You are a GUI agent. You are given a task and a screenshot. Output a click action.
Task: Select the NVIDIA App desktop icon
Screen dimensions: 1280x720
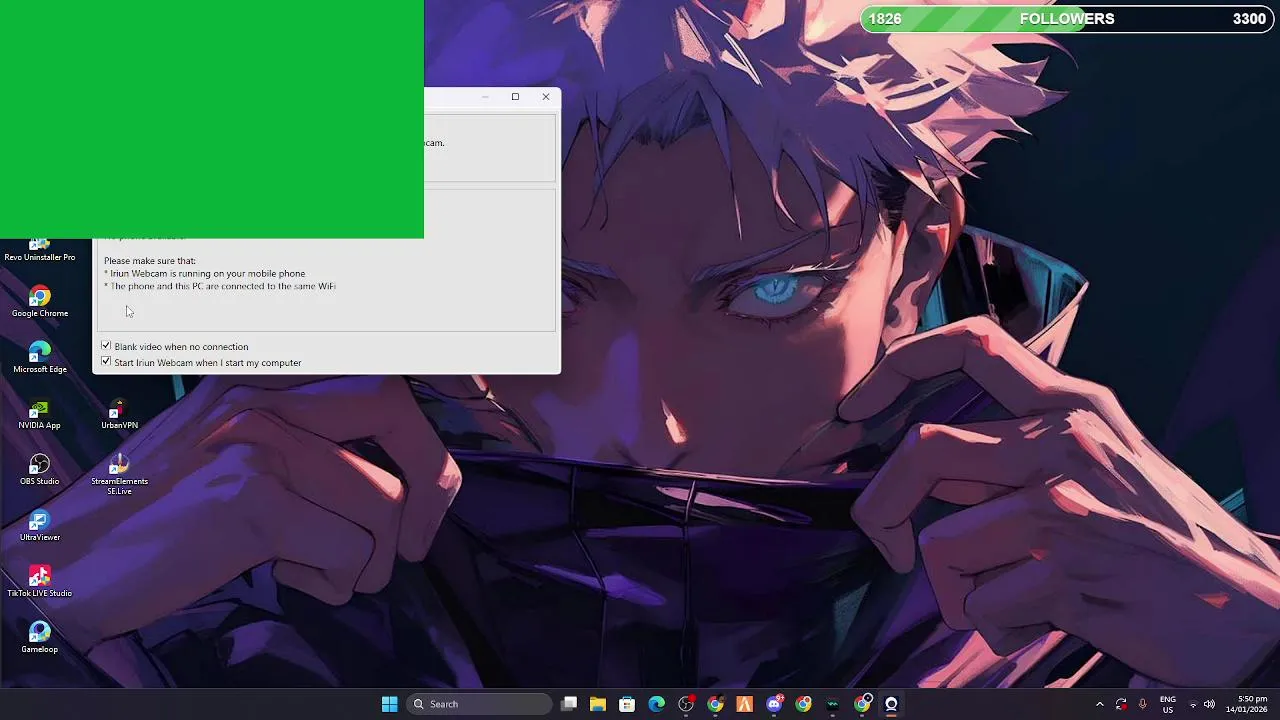(x=40, y=414)
